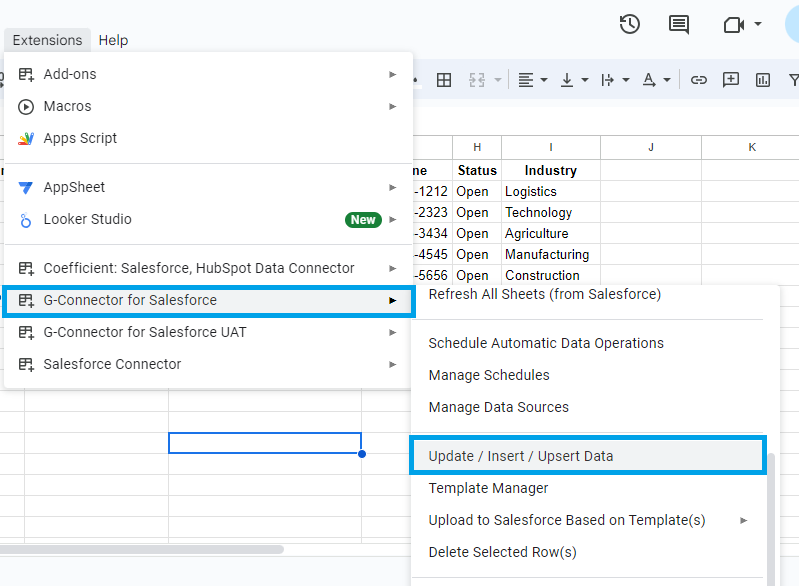799x586 pixels.
Task: Click the insert comment icon
Action: click(731, 80)
